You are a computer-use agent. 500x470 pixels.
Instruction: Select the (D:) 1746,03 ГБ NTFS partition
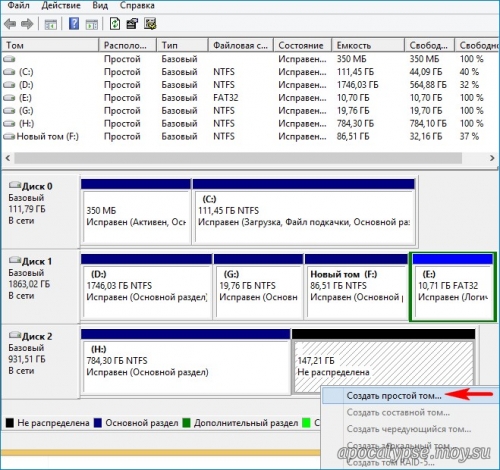coord(146,287)
